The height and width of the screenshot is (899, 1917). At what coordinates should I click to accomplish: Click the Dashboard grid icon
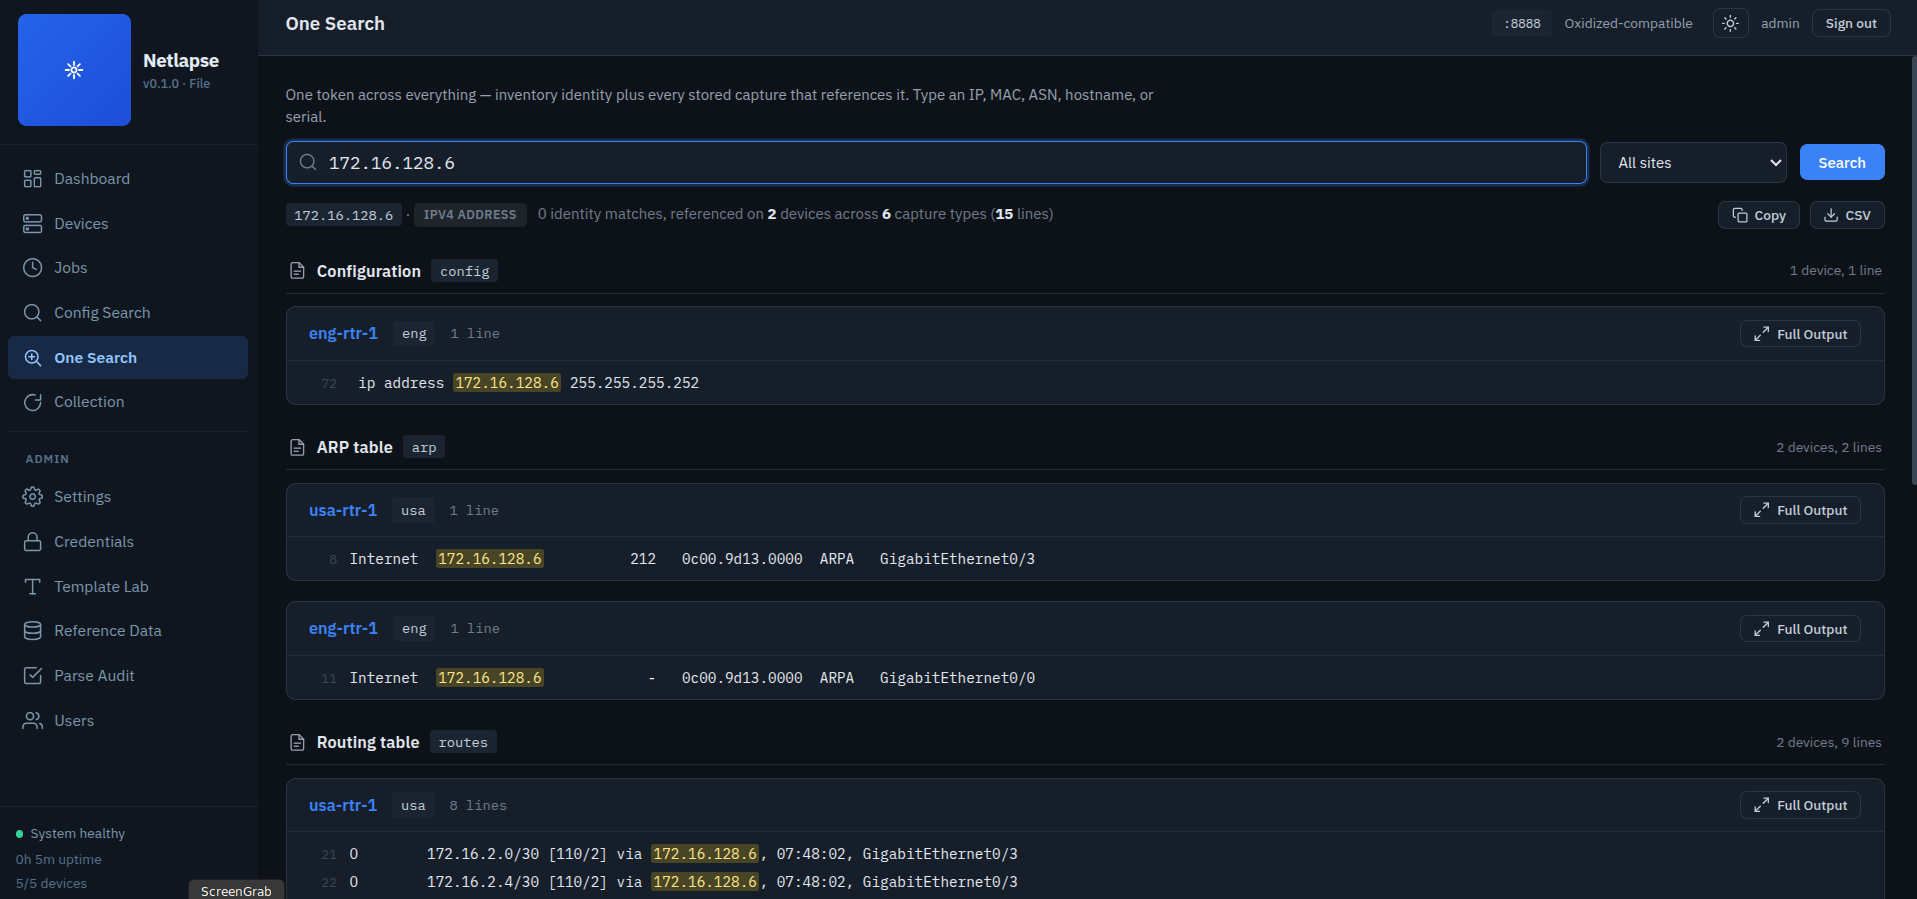point(33,179)
